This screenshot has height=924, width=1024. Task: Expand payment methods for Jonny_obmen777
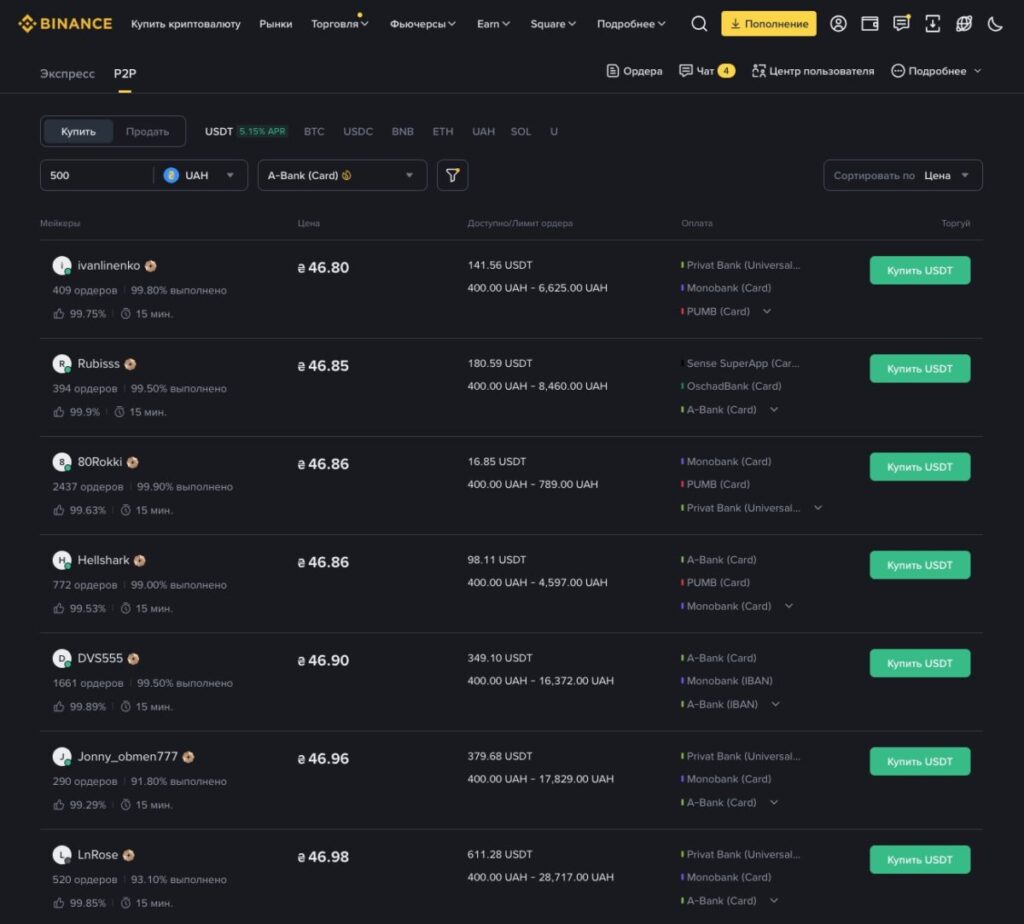pyautogui.click(x=774, y=802)
